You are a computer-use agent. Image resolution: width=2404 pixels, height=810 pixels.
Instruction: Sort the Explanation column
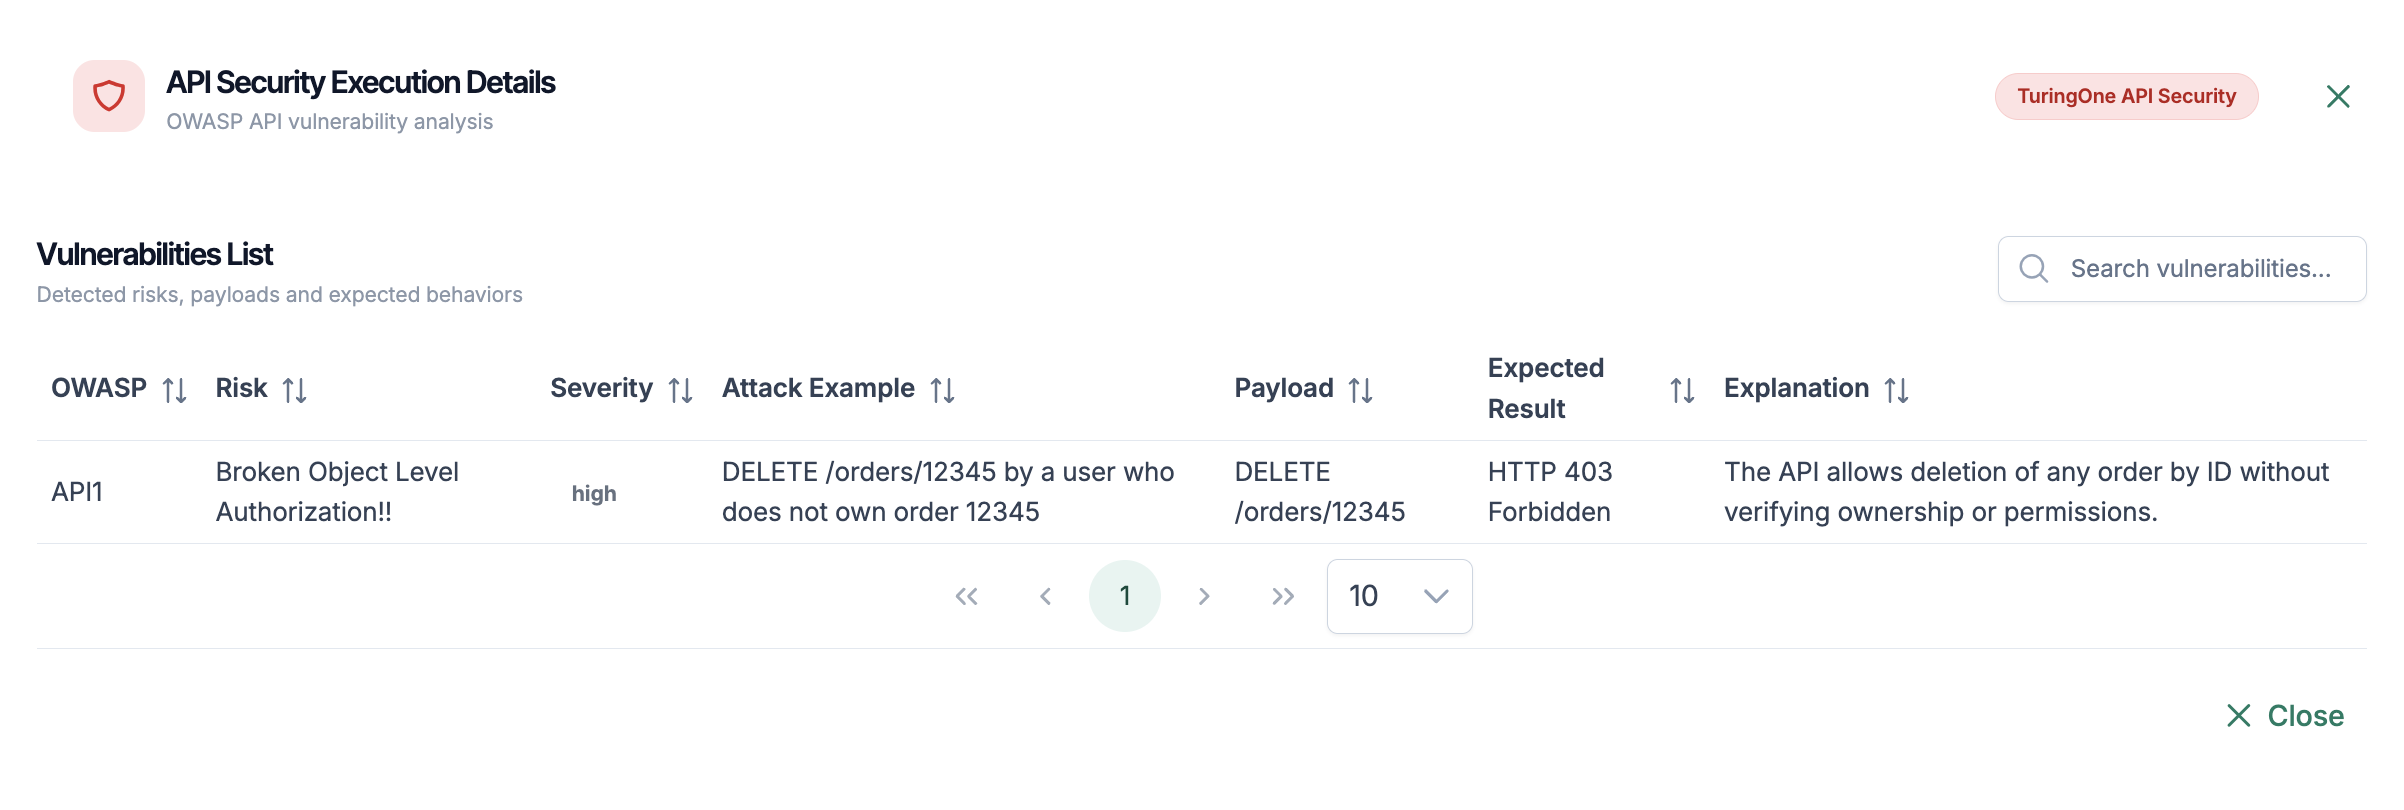(x=1896, y=390)
